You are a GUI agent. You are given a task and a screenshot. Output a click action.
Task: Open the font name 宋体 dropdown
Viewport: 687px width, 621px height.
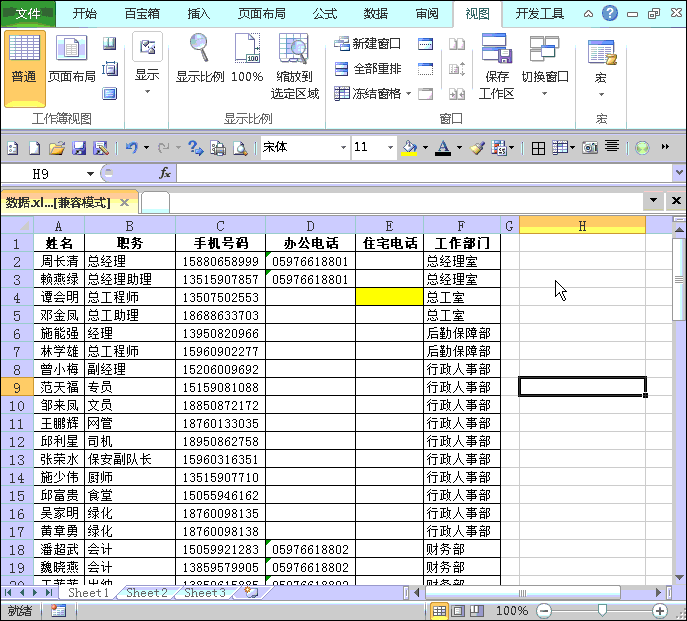(343, 148)
